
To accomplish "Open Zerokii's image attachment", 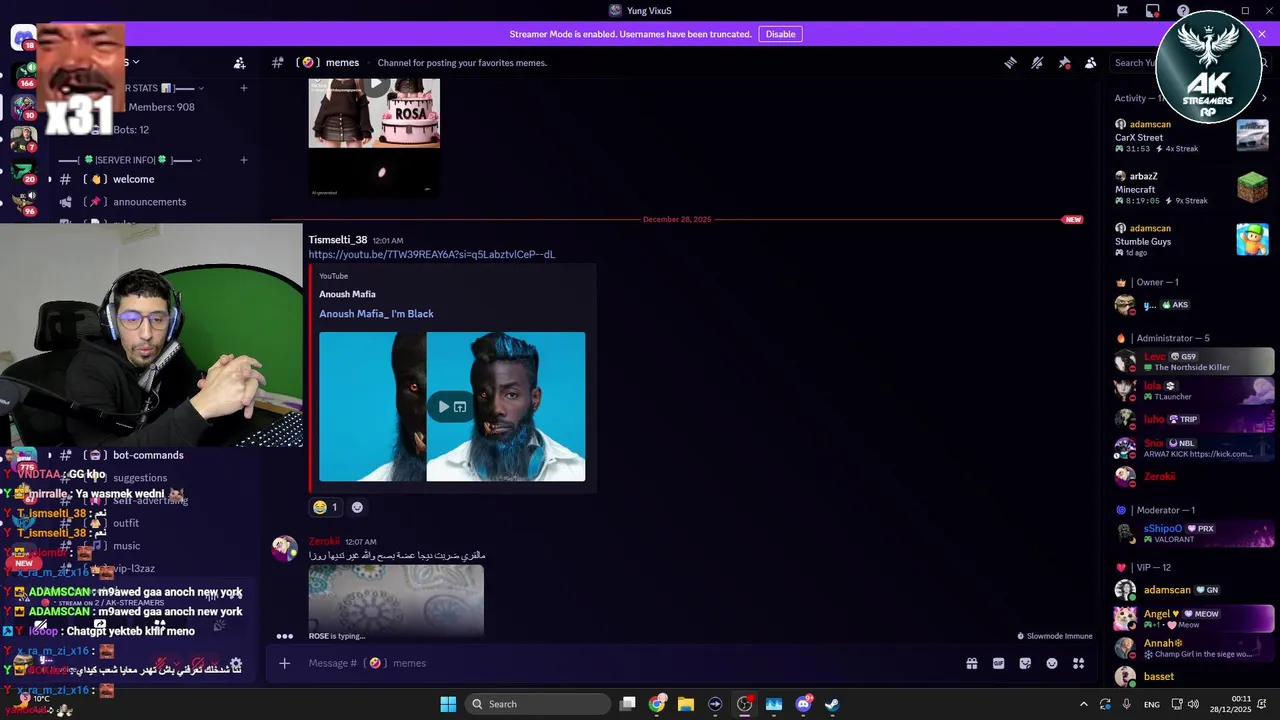I will (396, 601).
